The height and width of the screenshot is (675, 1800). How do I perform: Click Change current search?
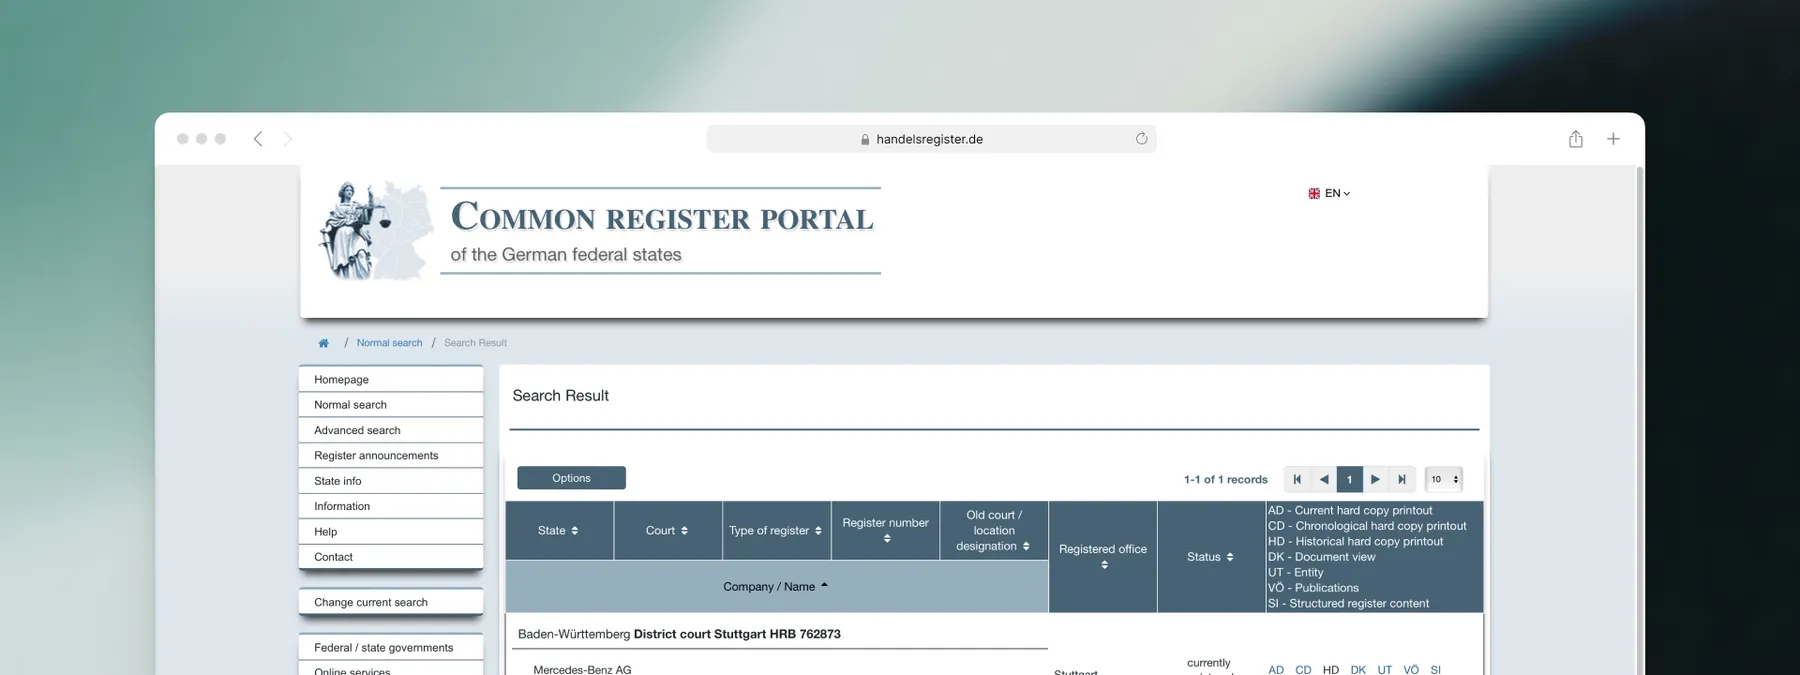[391, 602]
